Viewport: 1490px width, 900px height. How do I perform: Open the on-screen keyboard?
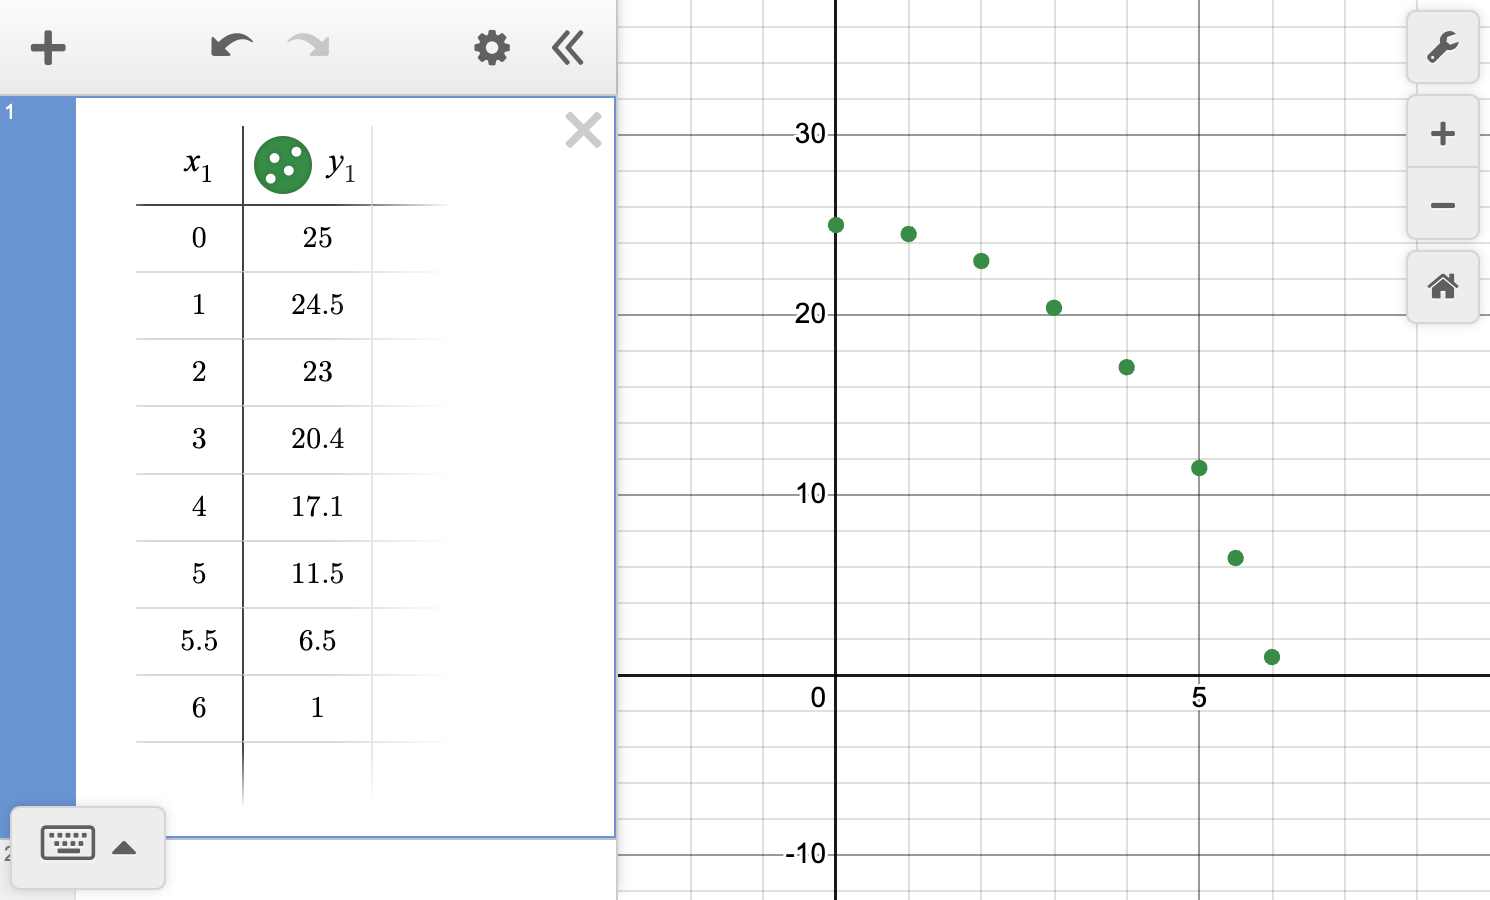[67, 843]
